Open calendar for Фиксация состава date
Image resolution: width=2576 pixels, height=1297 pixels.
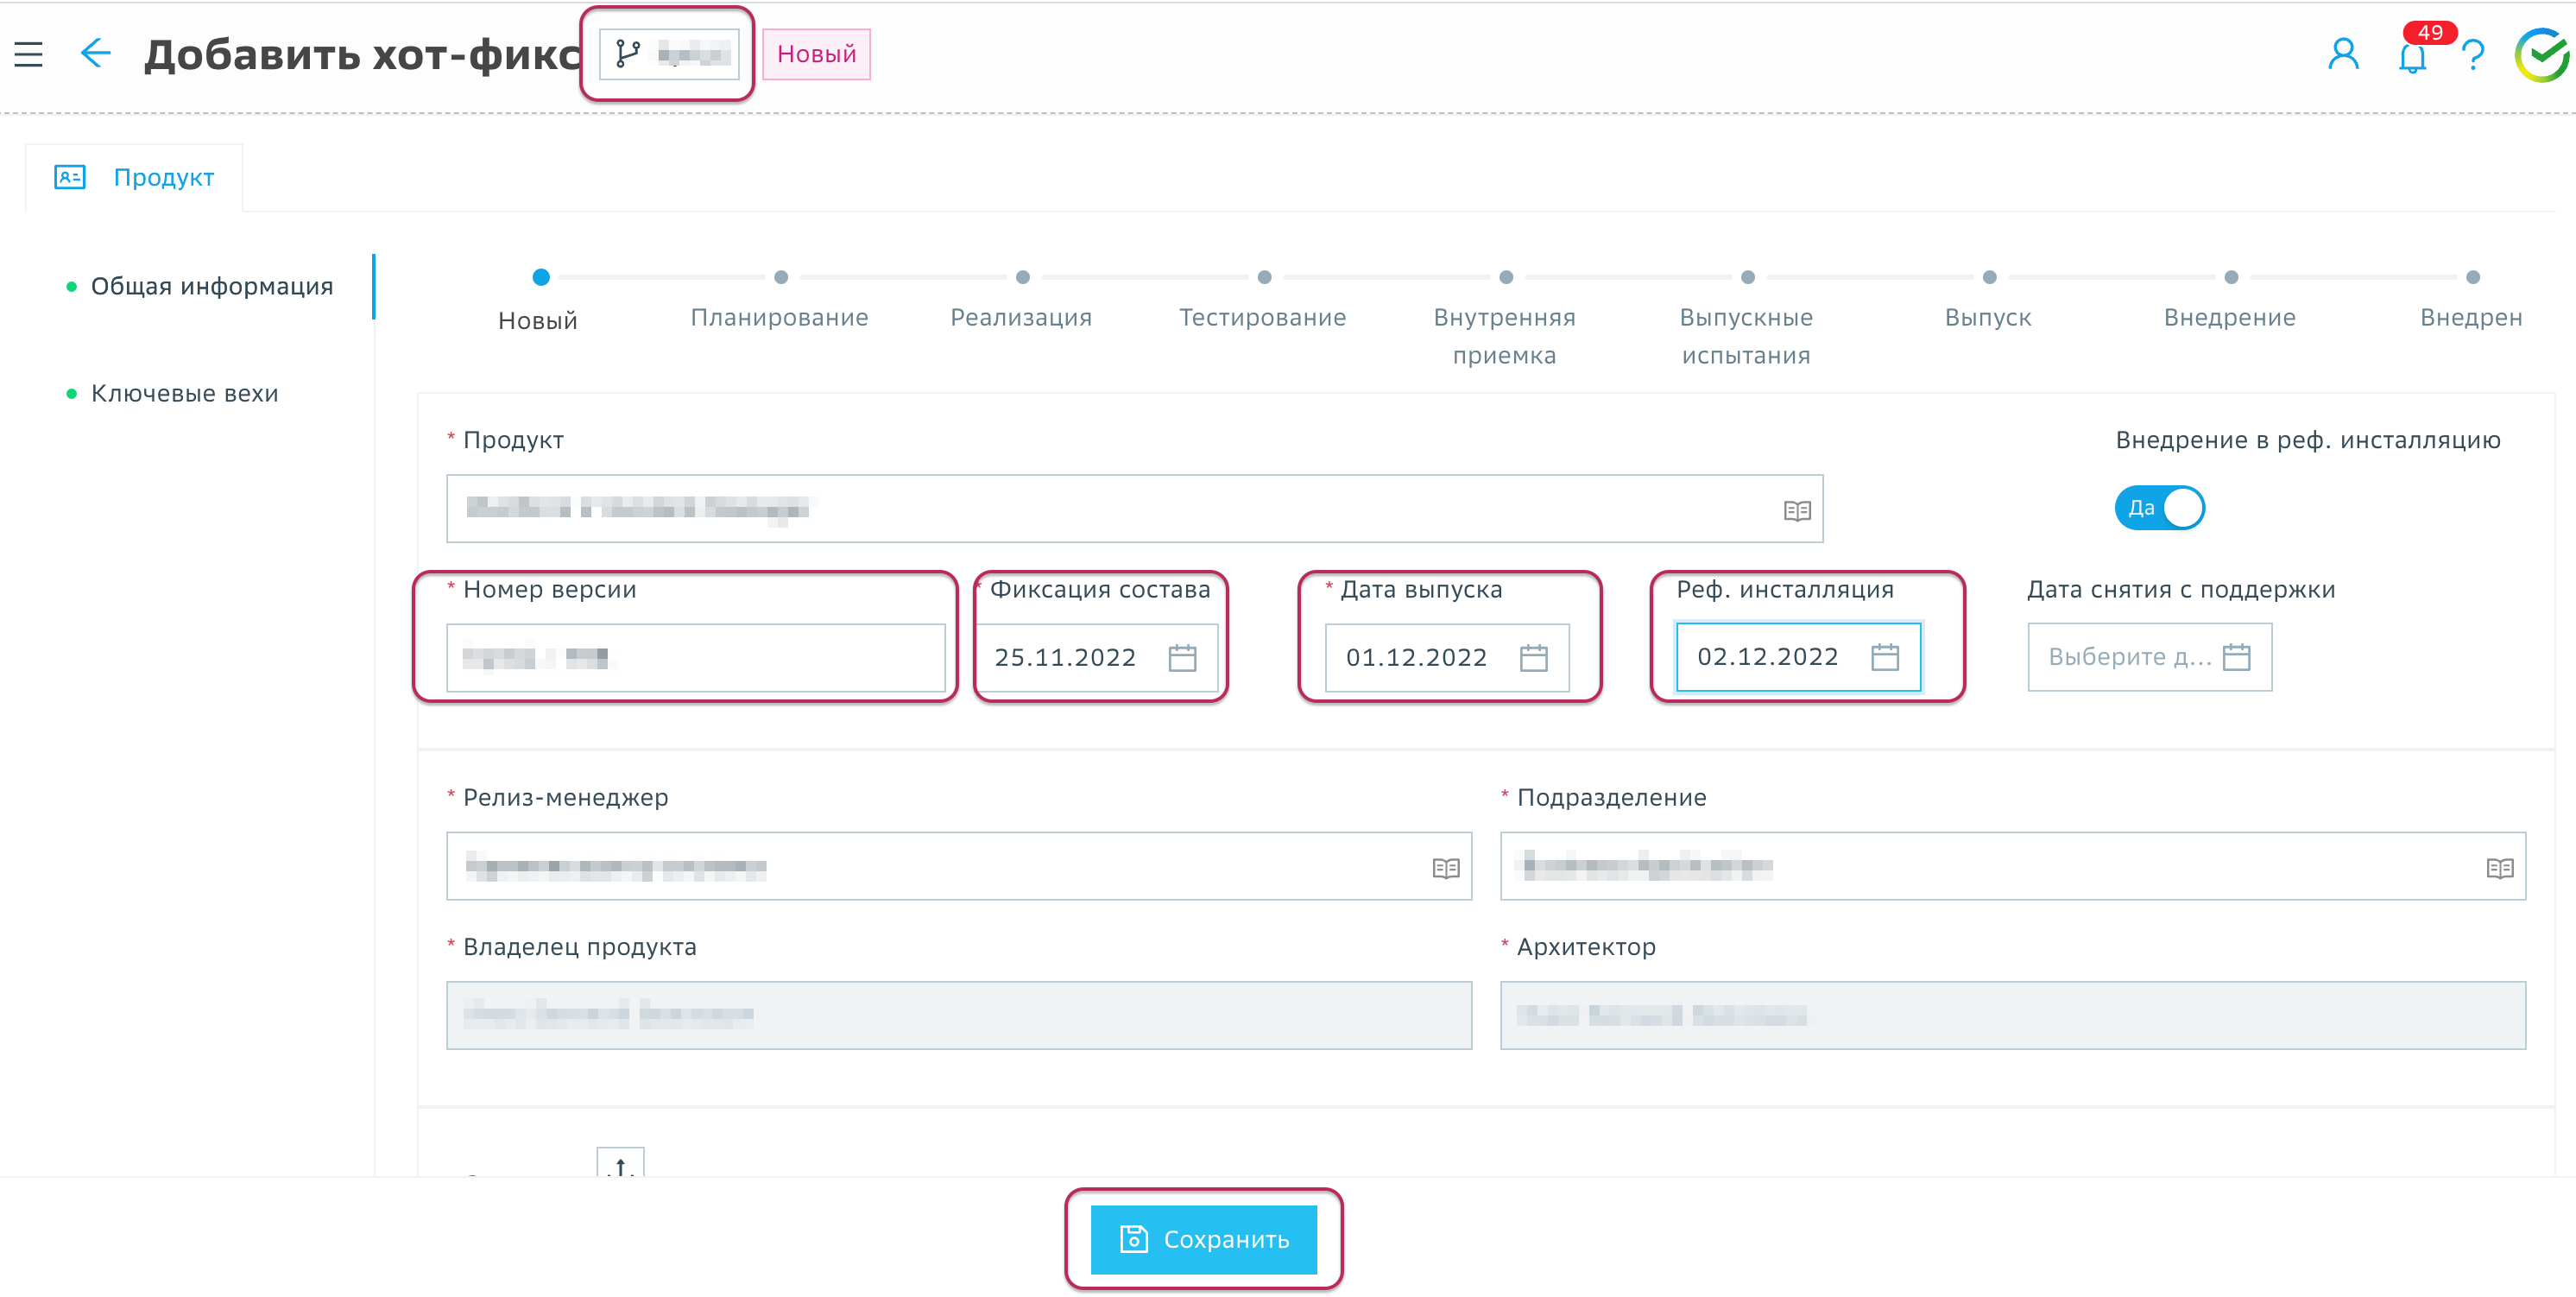point(1182,658)
